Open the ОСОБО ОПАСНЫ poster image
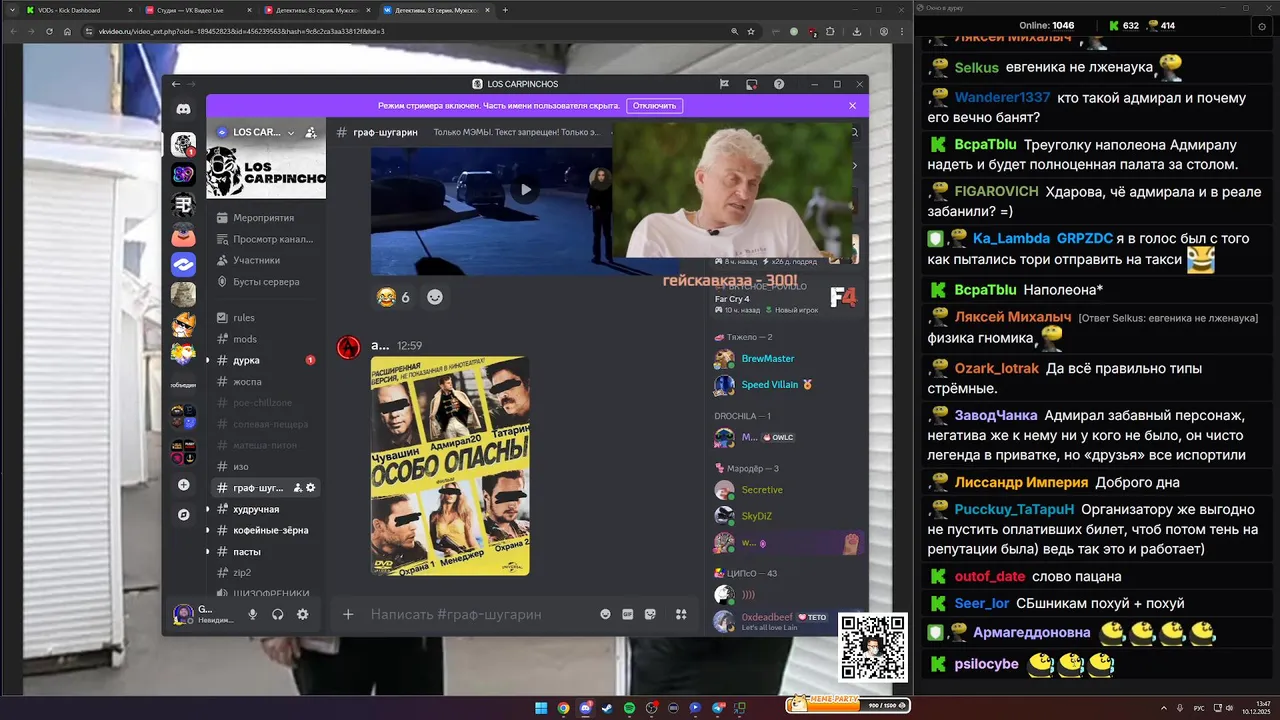 coord(450,466)
